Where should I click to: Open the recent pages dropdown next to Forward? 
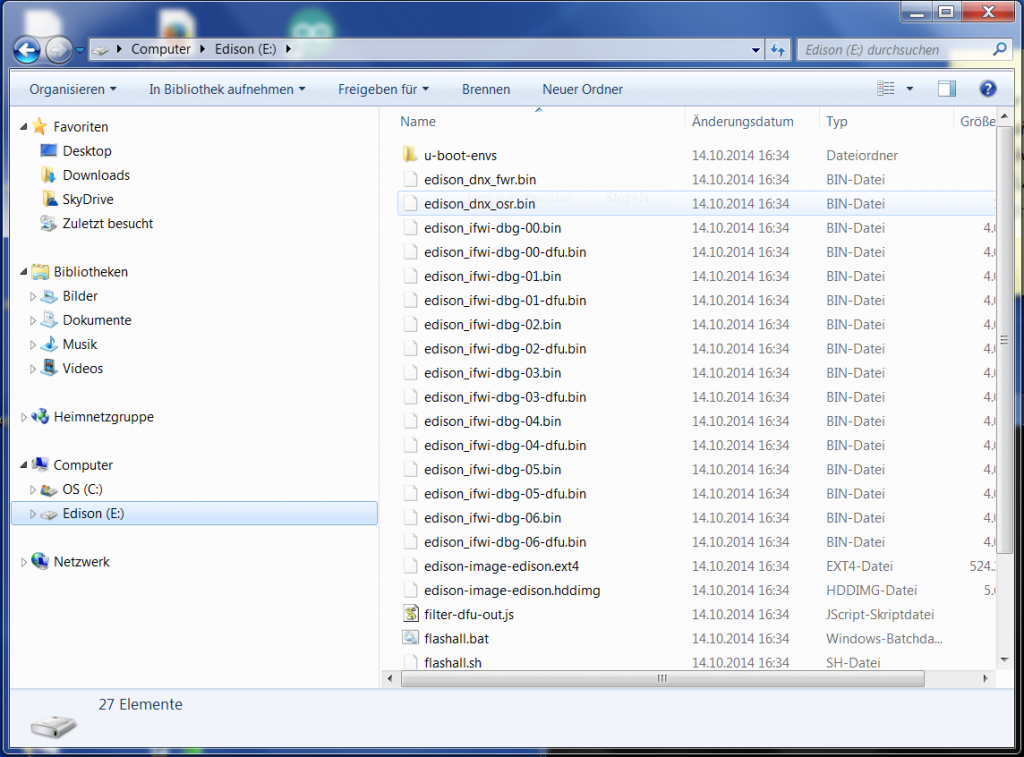80,50
